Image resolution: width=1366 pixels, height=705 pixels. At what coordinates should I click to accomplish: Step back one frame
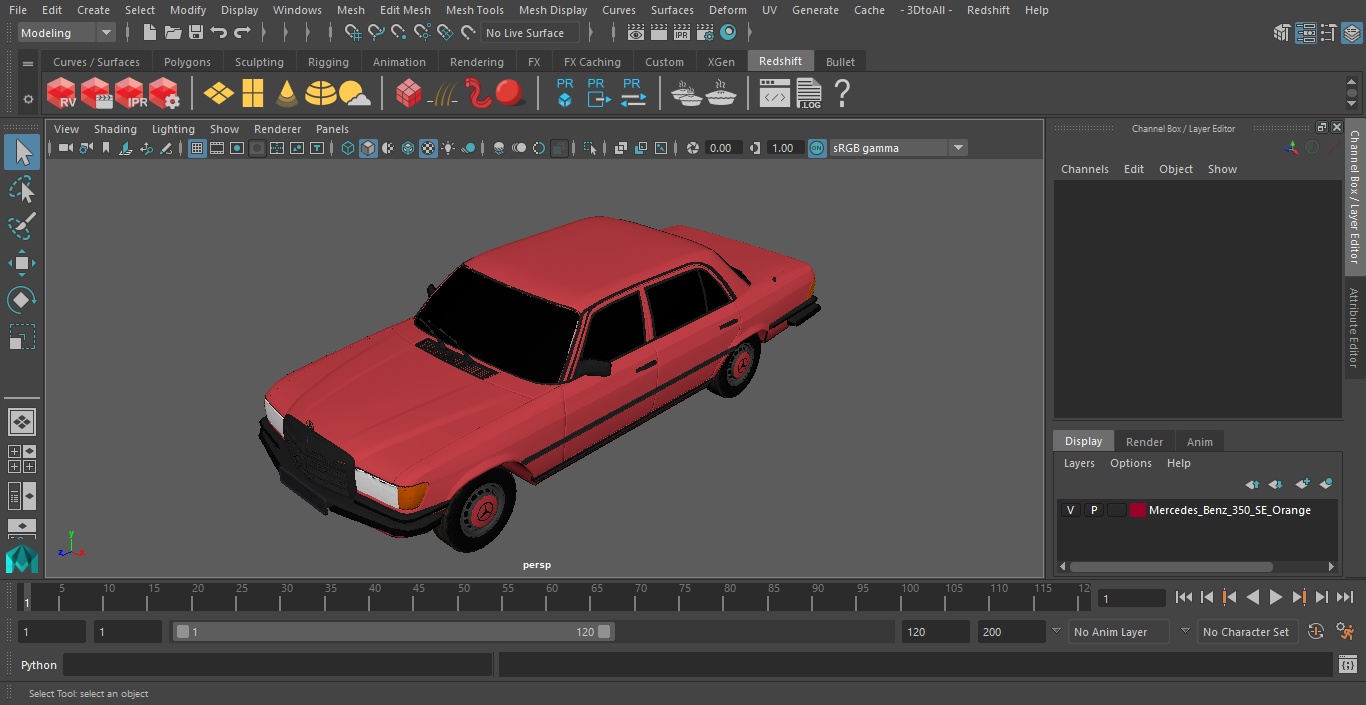(1207, 597)
